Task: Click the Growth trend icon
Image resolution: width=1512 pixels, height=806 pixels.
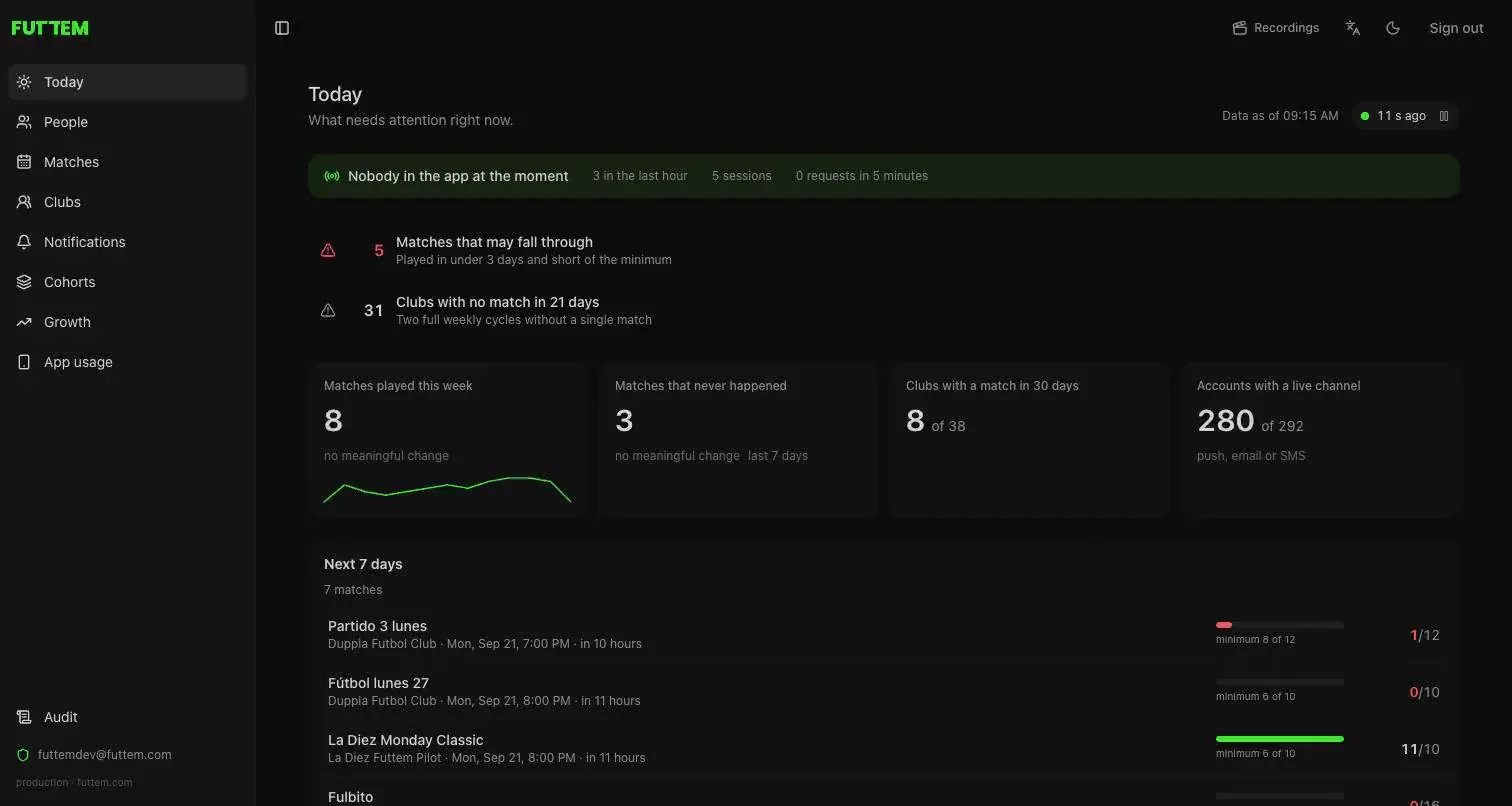Action: (24, 322)
